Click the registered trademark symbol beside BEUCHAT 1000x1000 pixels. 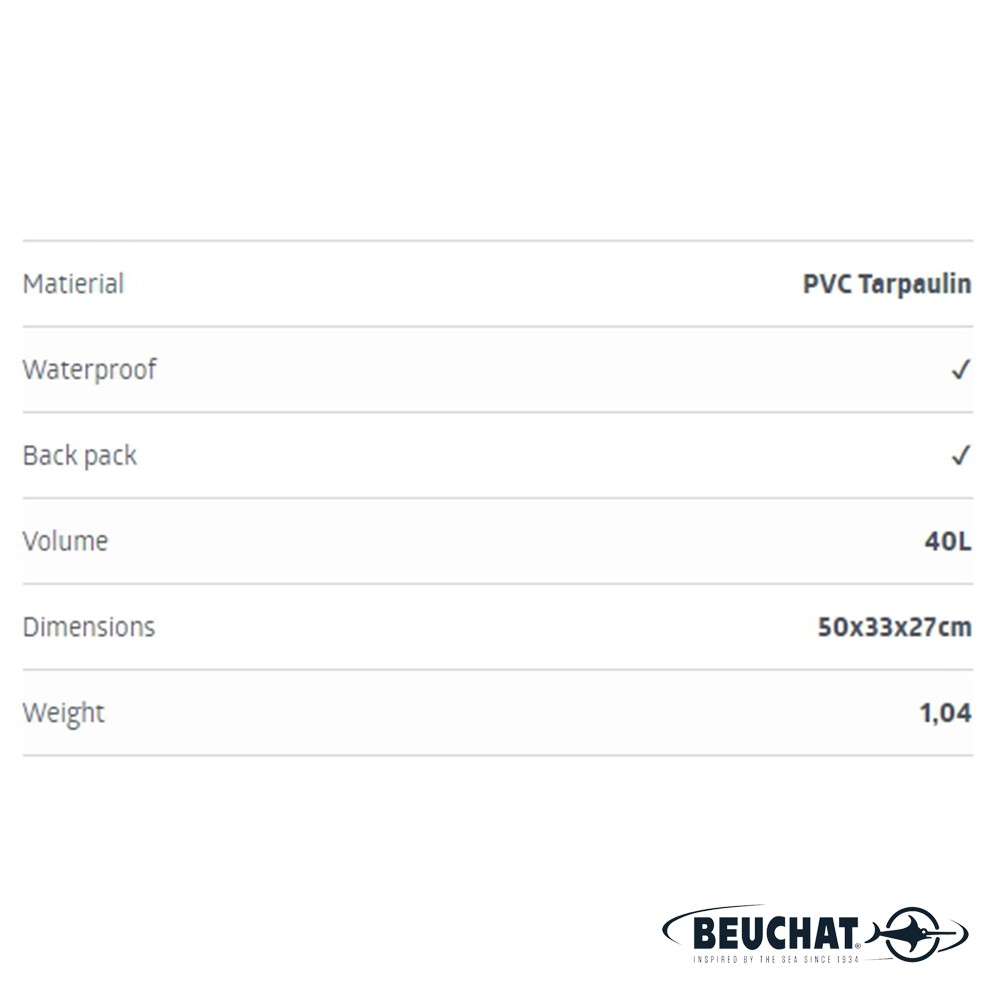click(x=859, y=944)
